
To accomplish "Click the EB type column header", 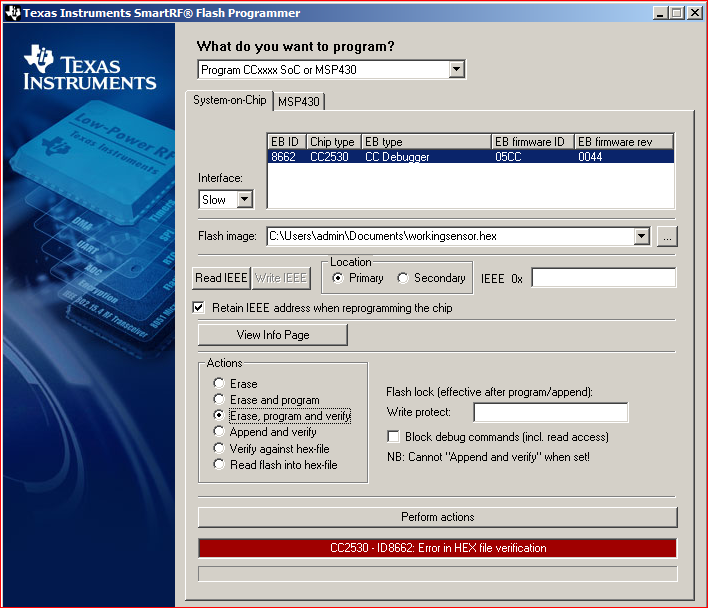I will (426, 142).
